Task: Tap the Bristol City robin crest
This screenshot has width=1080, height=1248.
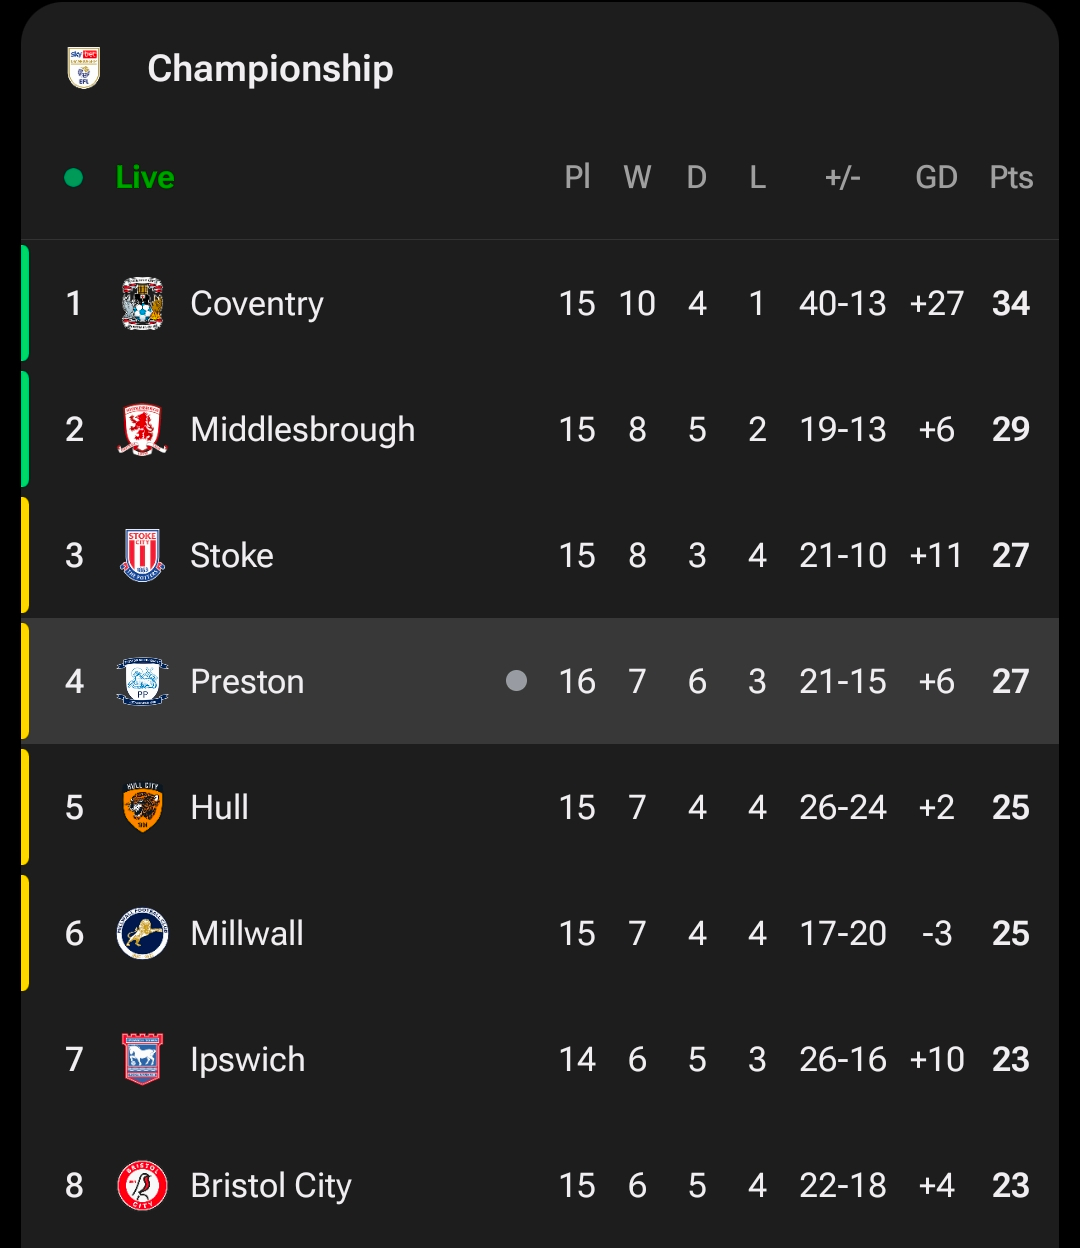Action: click(142, 1186)
